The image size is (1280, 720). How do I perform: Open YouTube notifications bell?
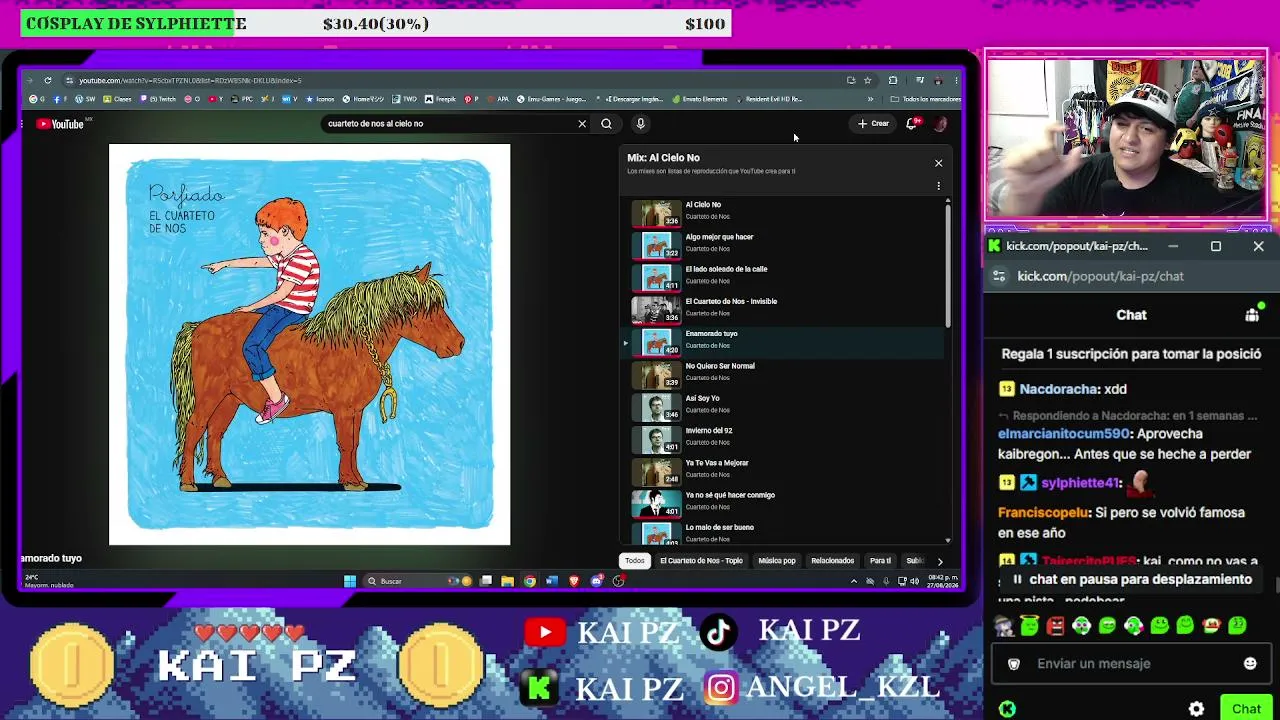(911, 124)
